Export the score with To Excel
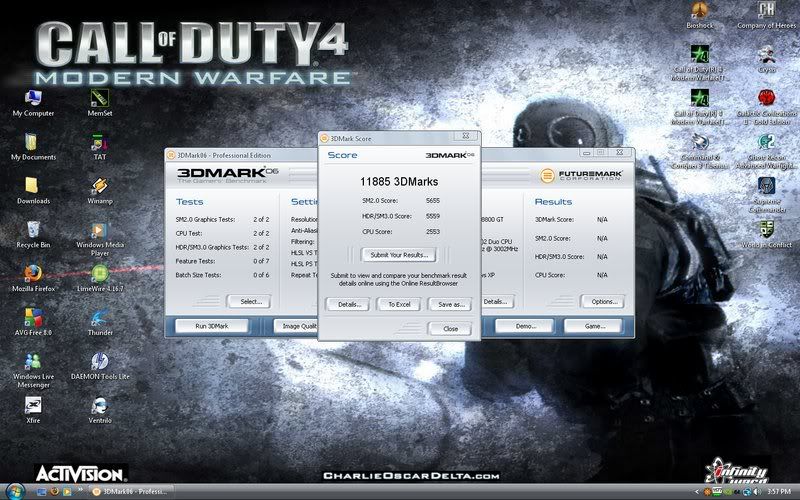The width and height of the screenshot is (800, 500). coord(398,304)
